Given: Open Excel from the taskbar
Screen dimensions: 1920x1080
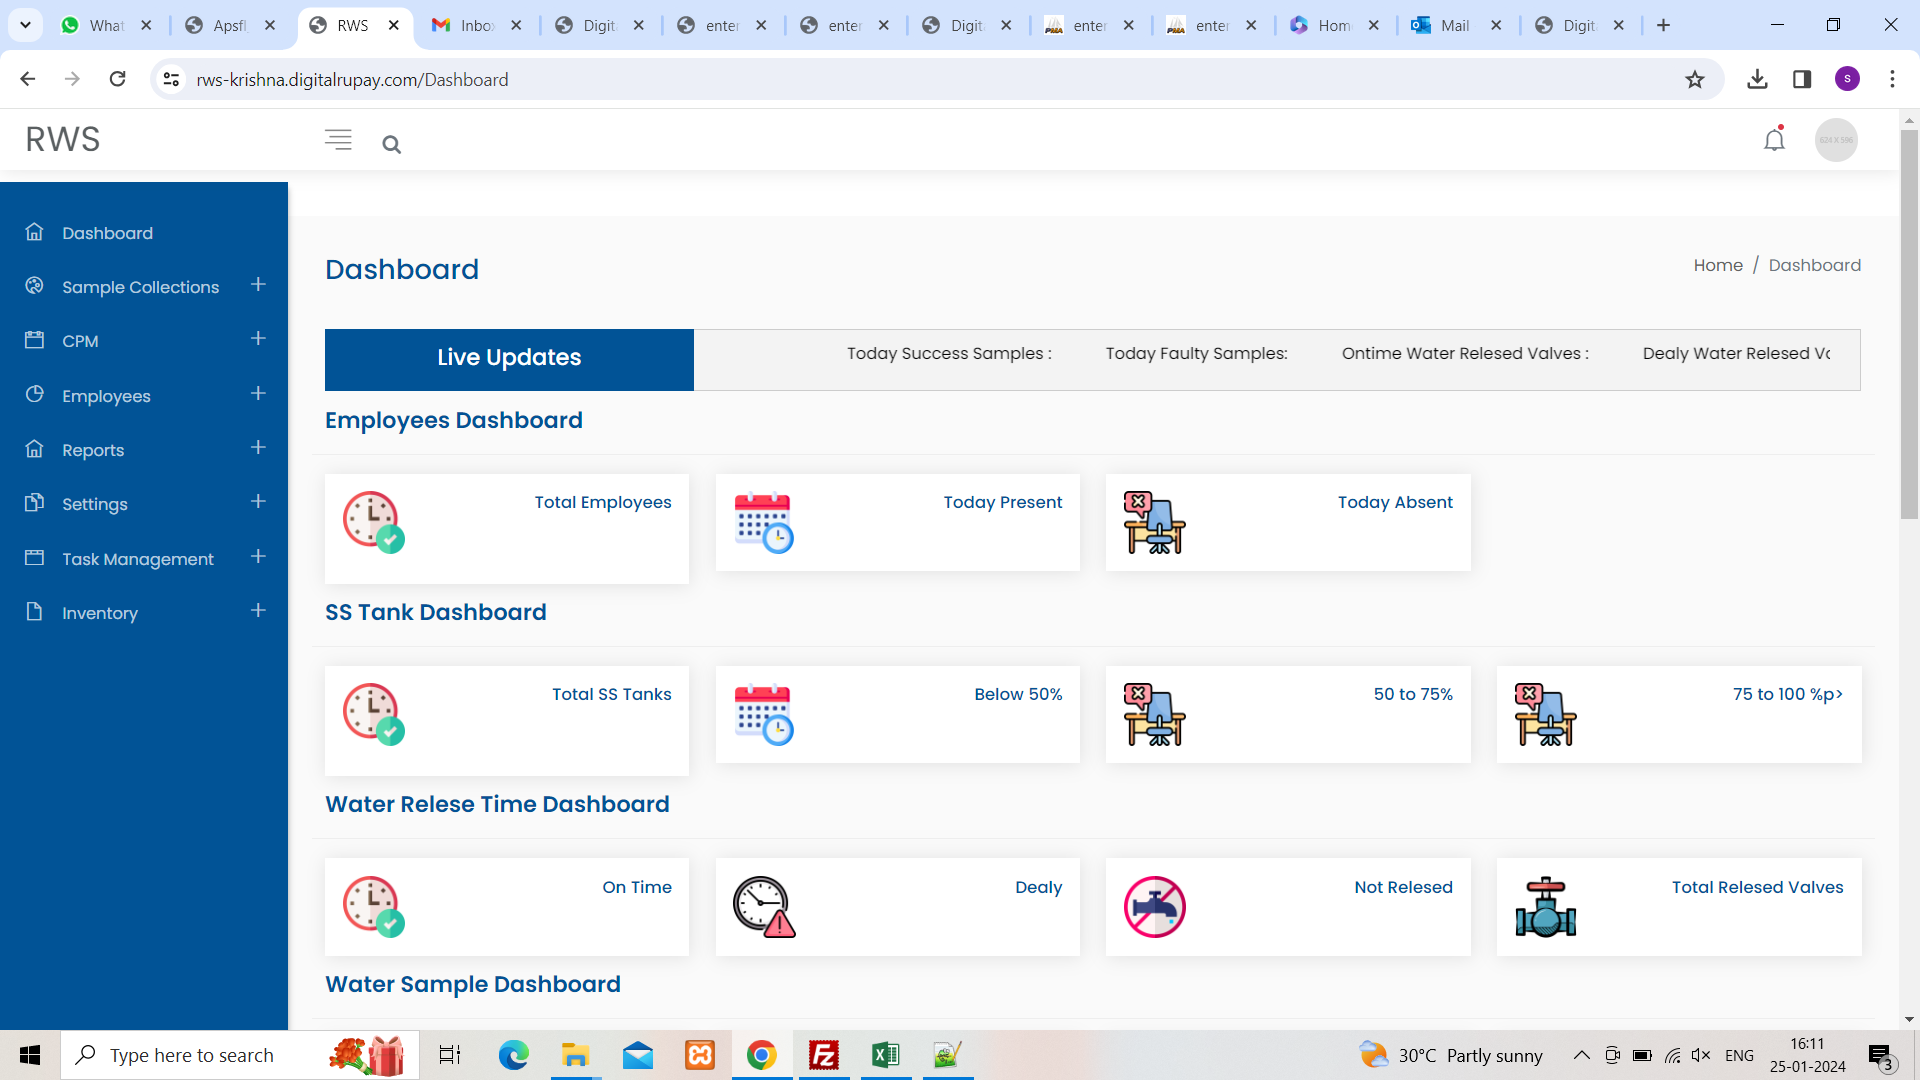Looking at the screenshot, I should click(x=885, y=1055).
